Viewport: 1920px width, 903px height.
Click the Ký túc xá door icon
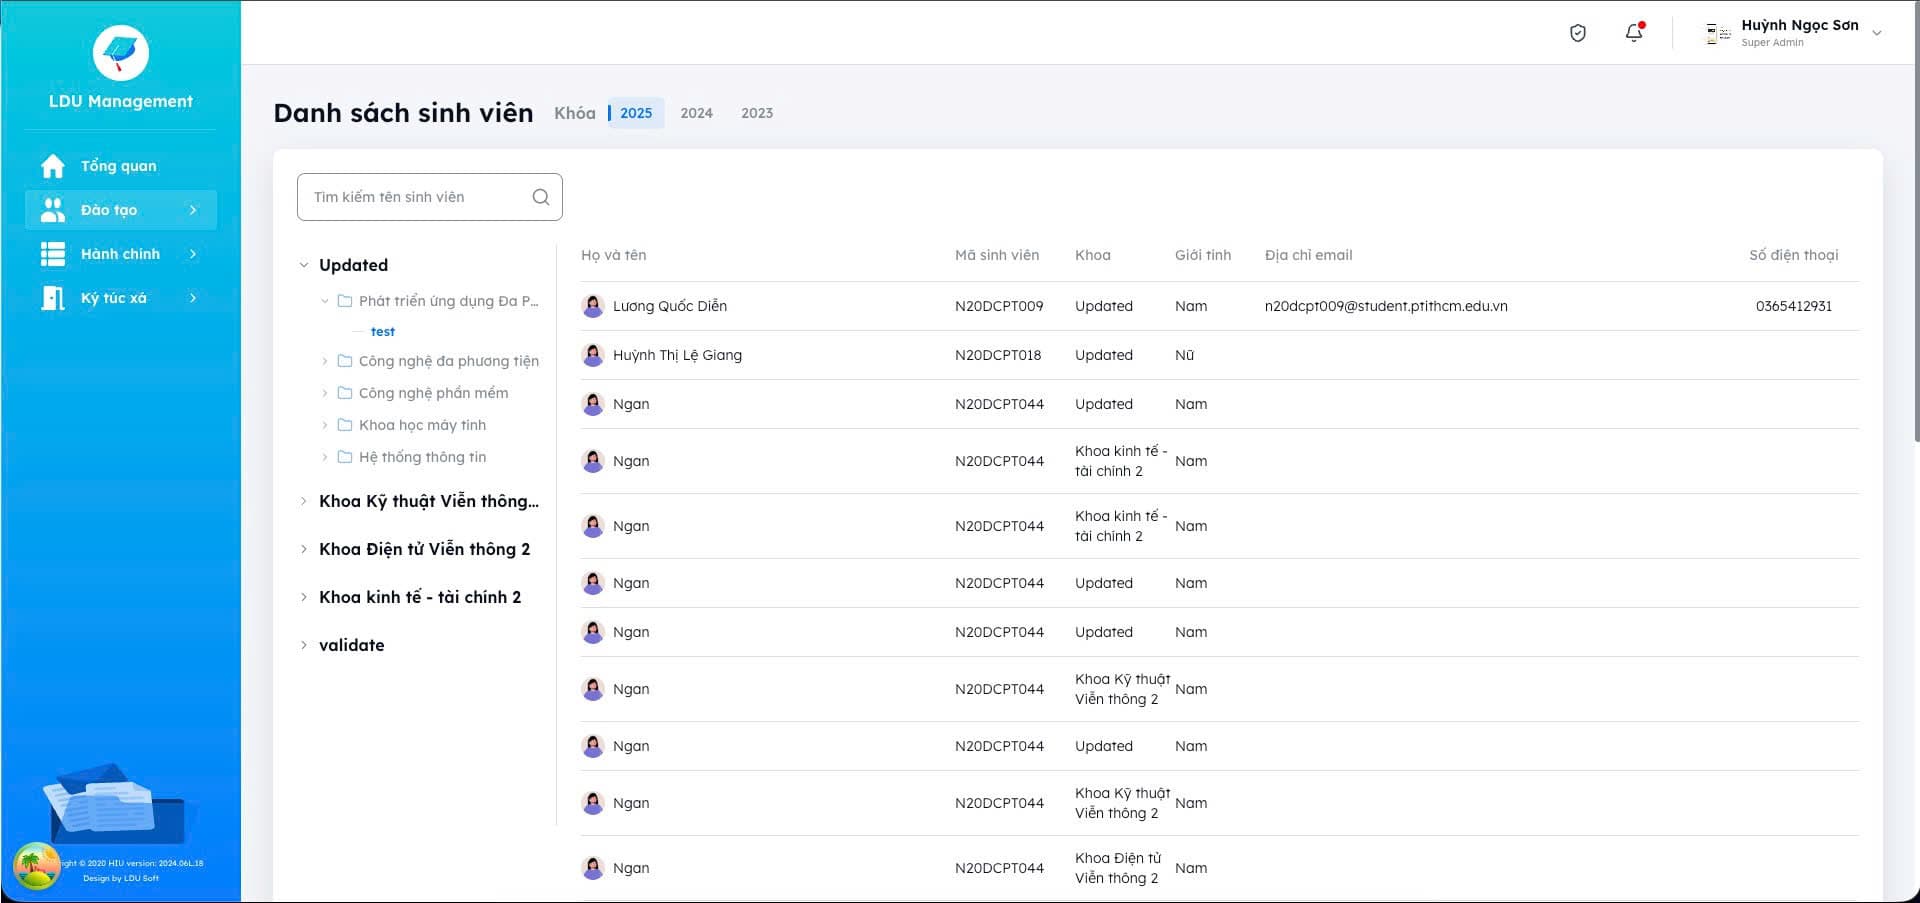click(x=53, y=298)
